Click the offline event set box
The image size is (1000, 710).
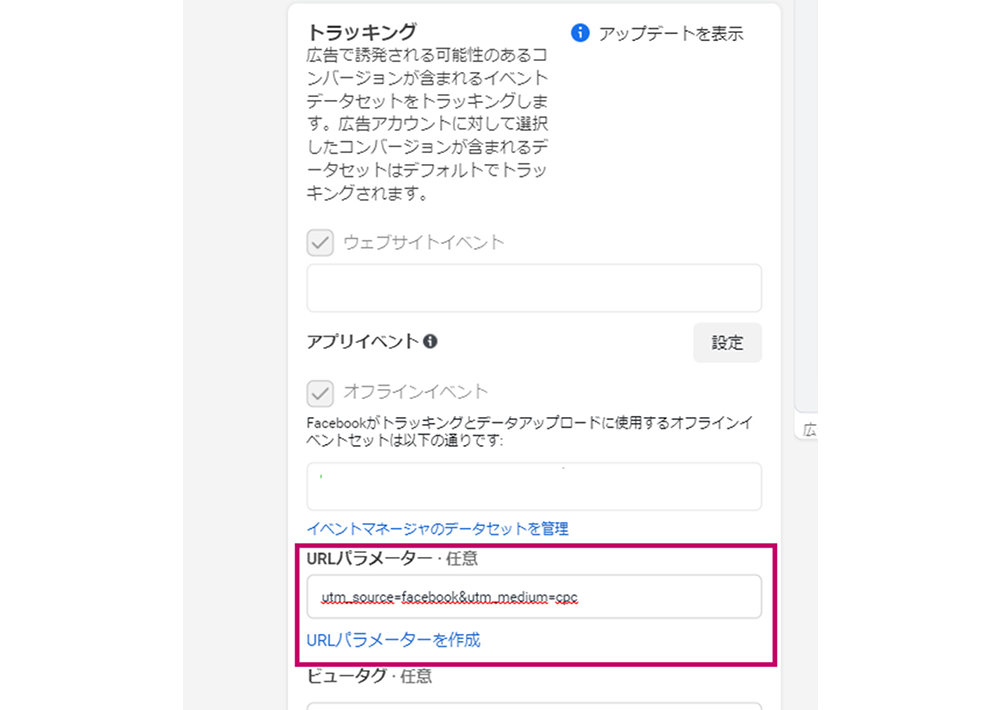tap(534, 487)
